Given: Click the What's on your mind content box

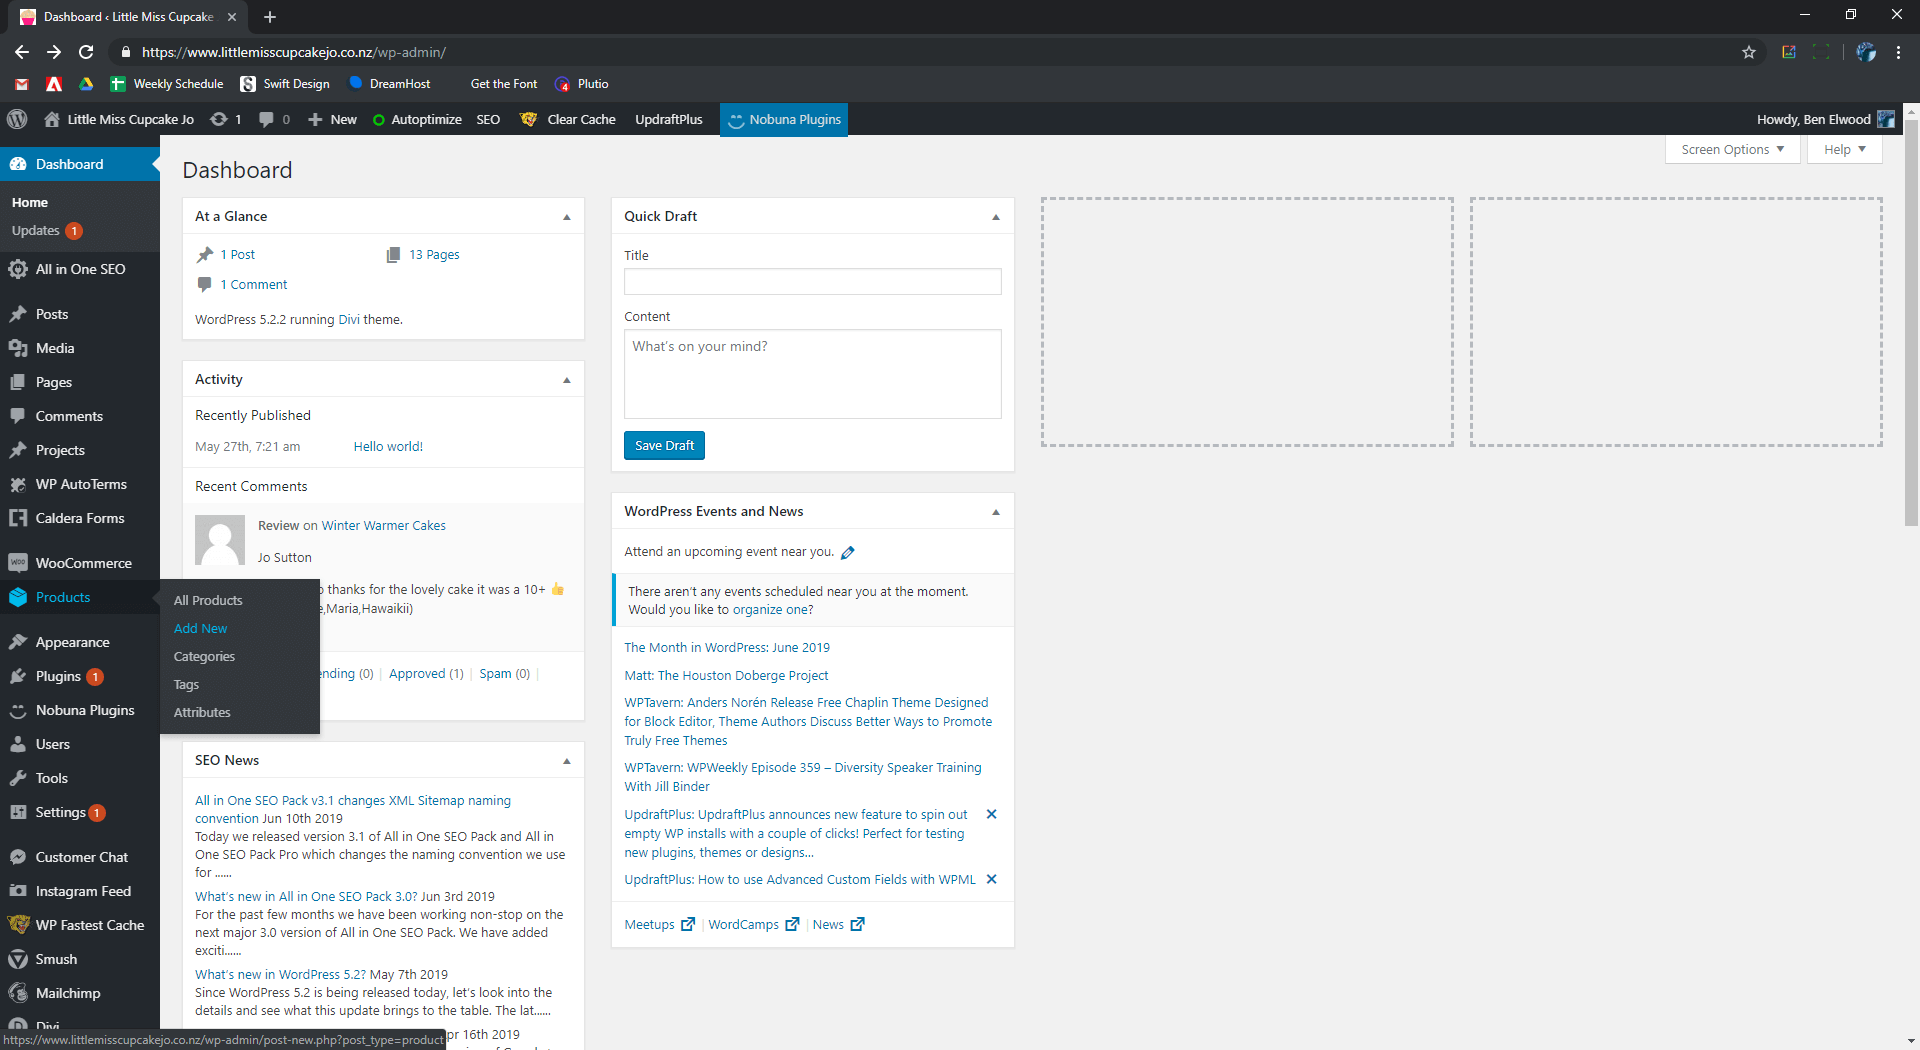Looking at the screenshot, I should (x=812, y=374).
